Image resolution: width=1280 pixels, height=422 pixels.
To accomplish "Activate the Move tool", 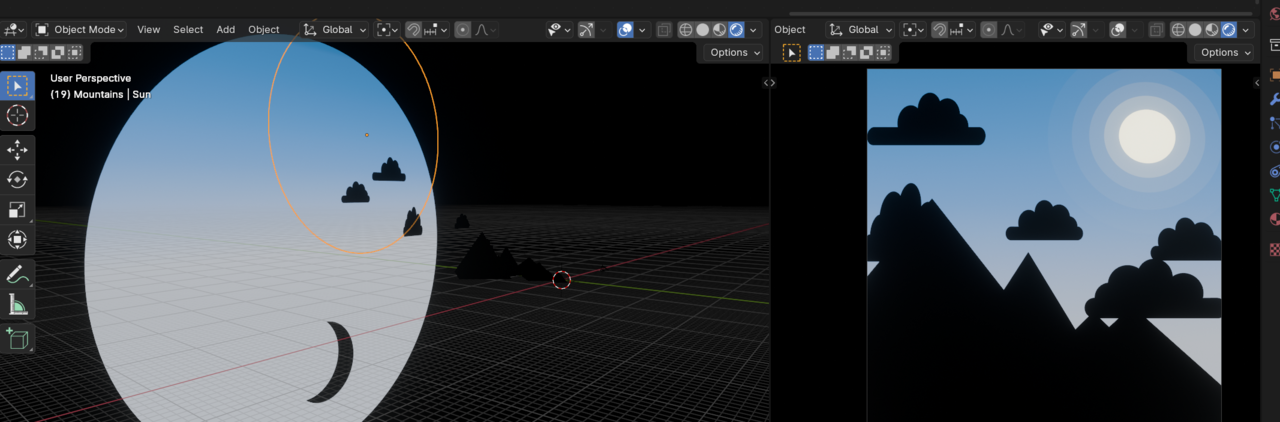I will tap(17, 150).
